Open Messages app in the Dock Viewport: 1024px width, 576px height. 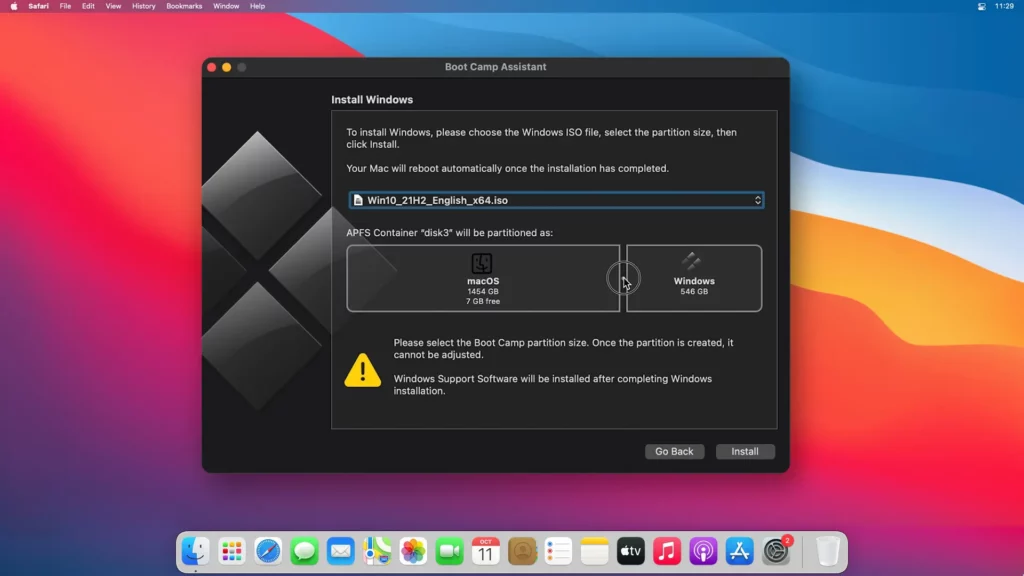pyautogui.click(x=304, y=552)
